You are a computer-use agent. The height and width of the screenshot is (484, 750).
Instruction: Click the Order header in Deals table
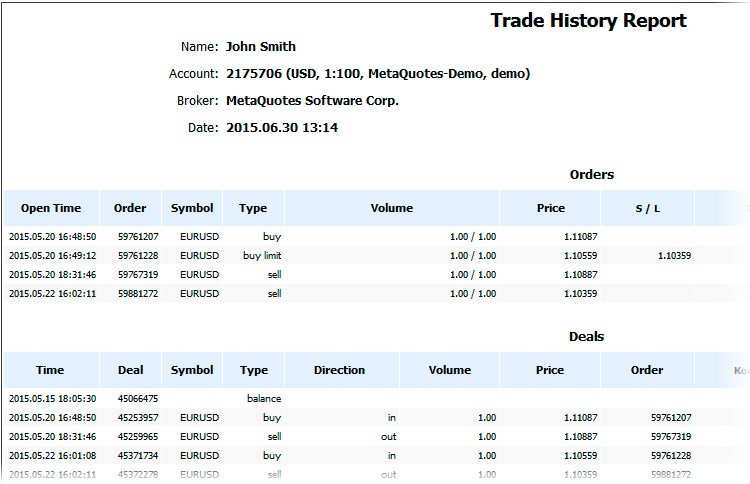pos(647,370)
